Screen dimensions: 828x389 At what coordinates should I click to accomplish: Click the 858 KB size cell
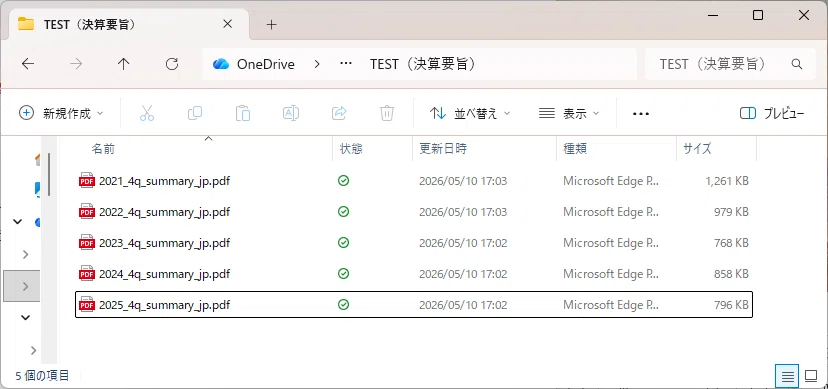tap(731, 274)
